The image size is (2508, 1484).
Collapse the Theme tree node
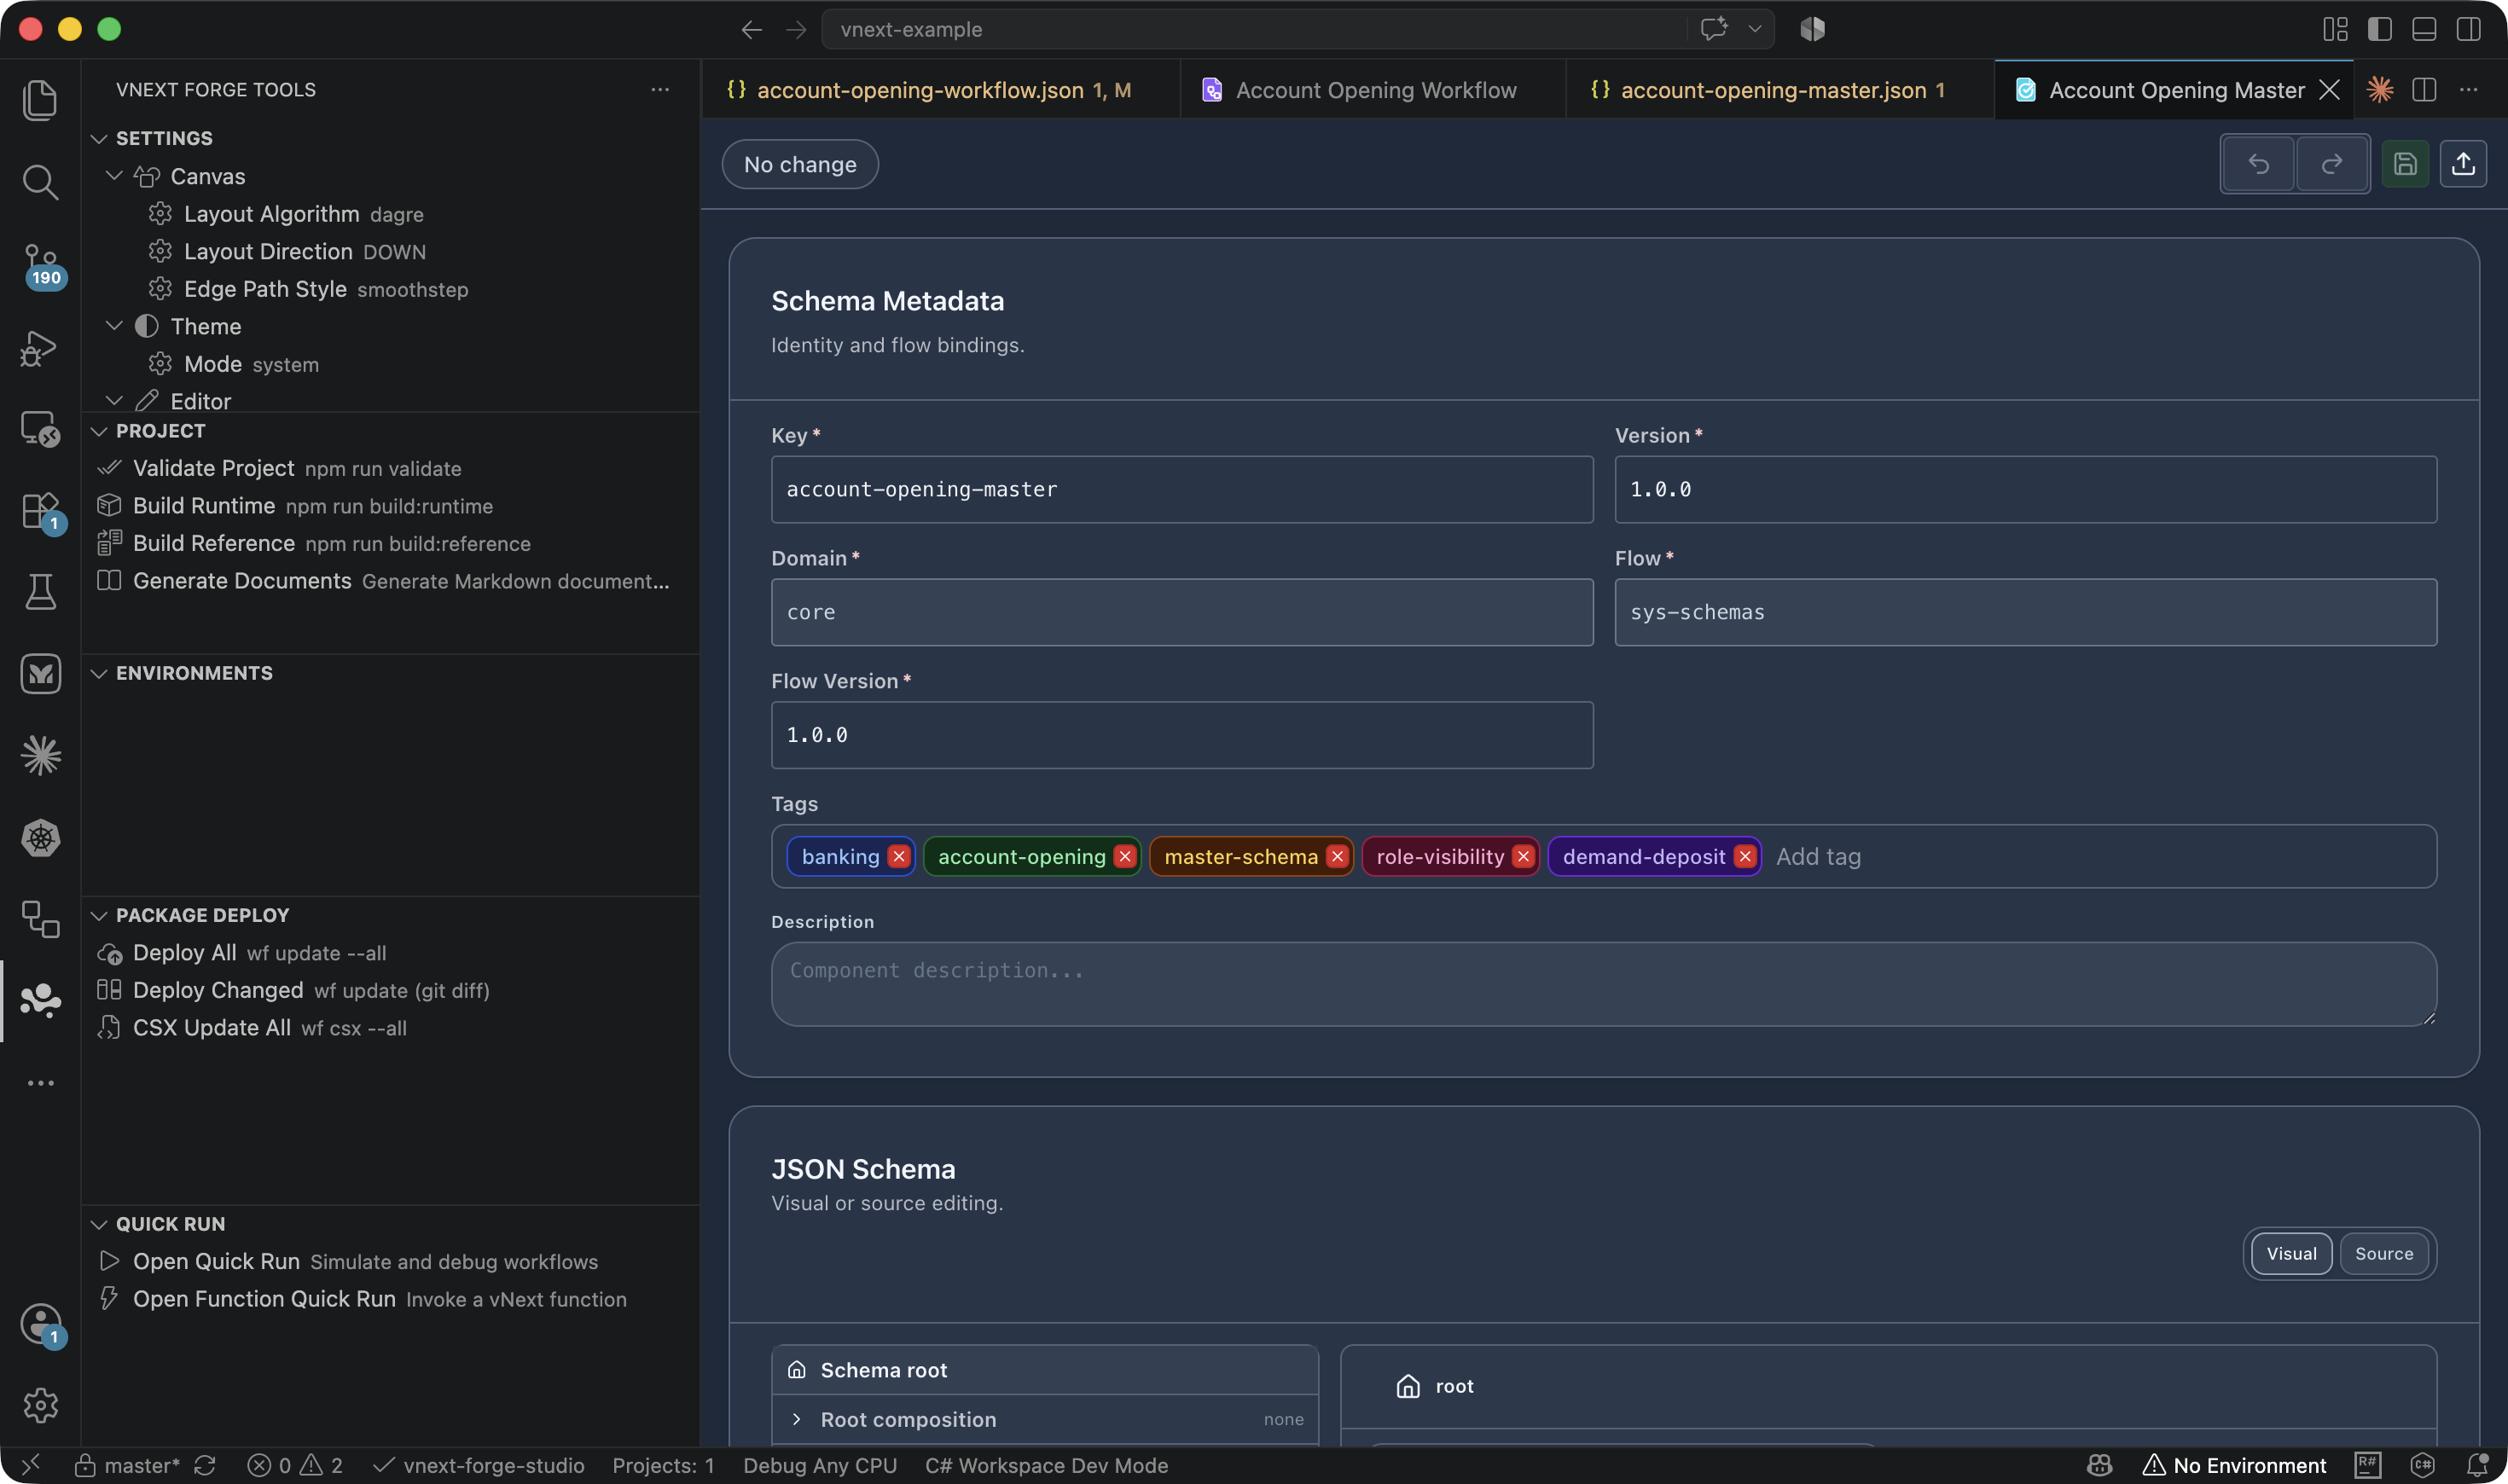[115, 326]
